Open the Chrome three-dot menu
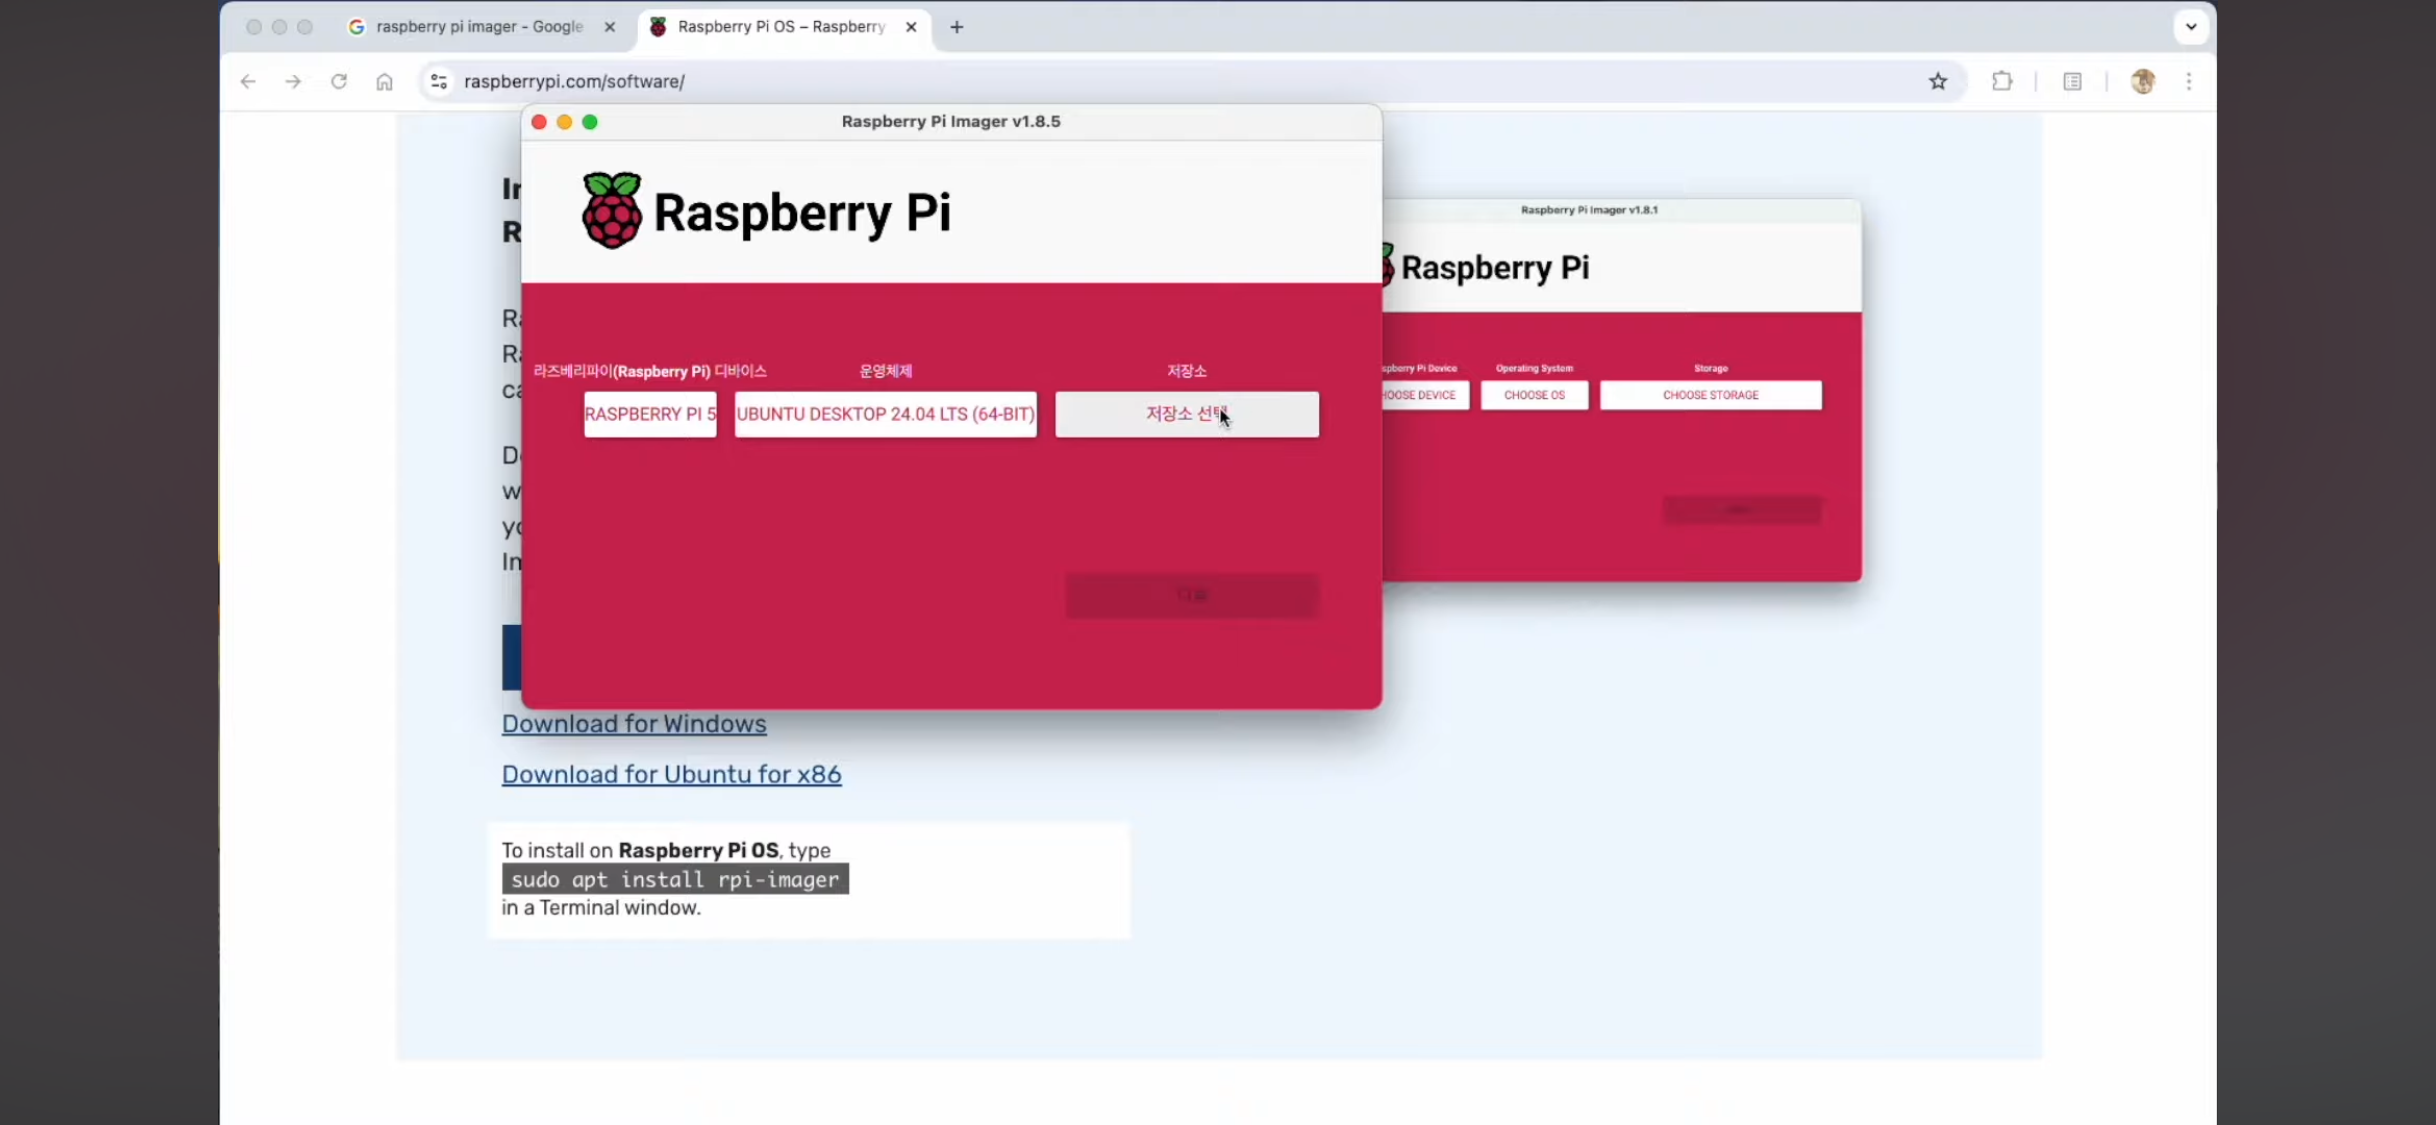The image size is (2436, 1125). (x=2189, y=82)
